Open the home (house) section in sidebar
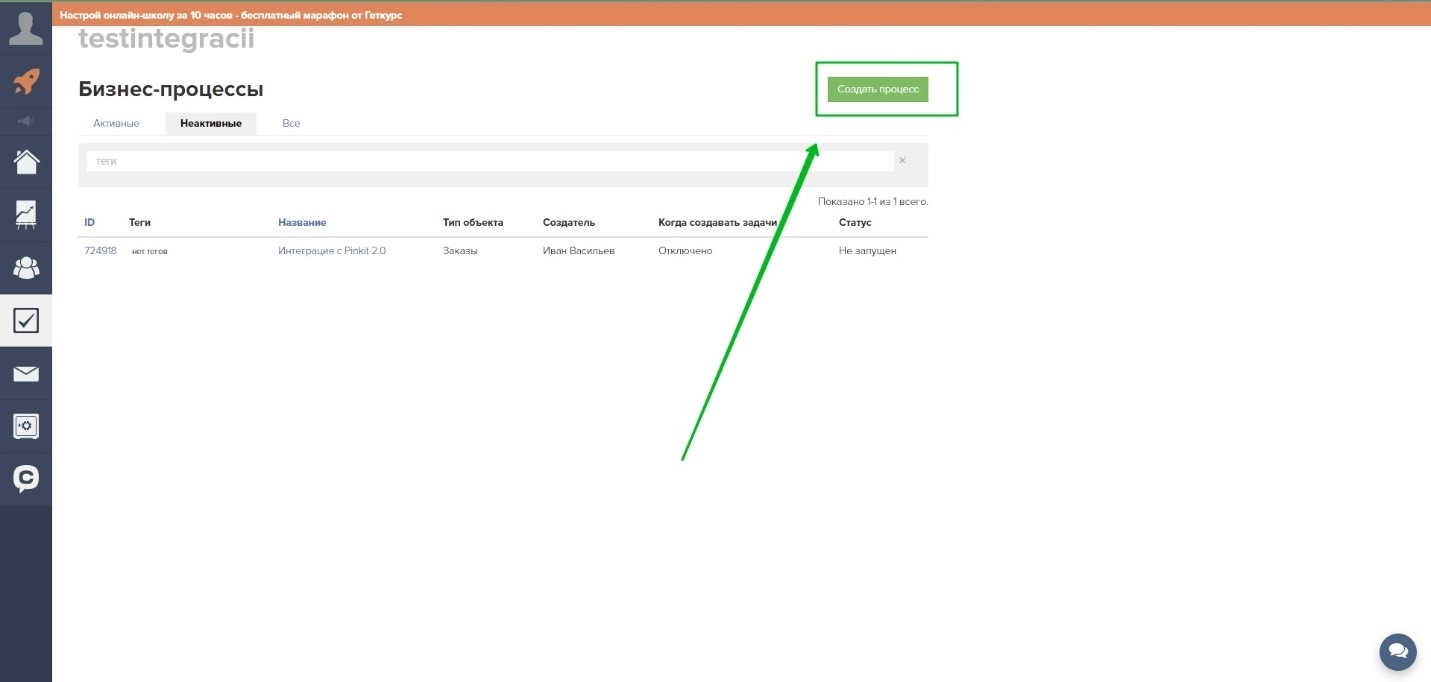 tap(26, 161)
